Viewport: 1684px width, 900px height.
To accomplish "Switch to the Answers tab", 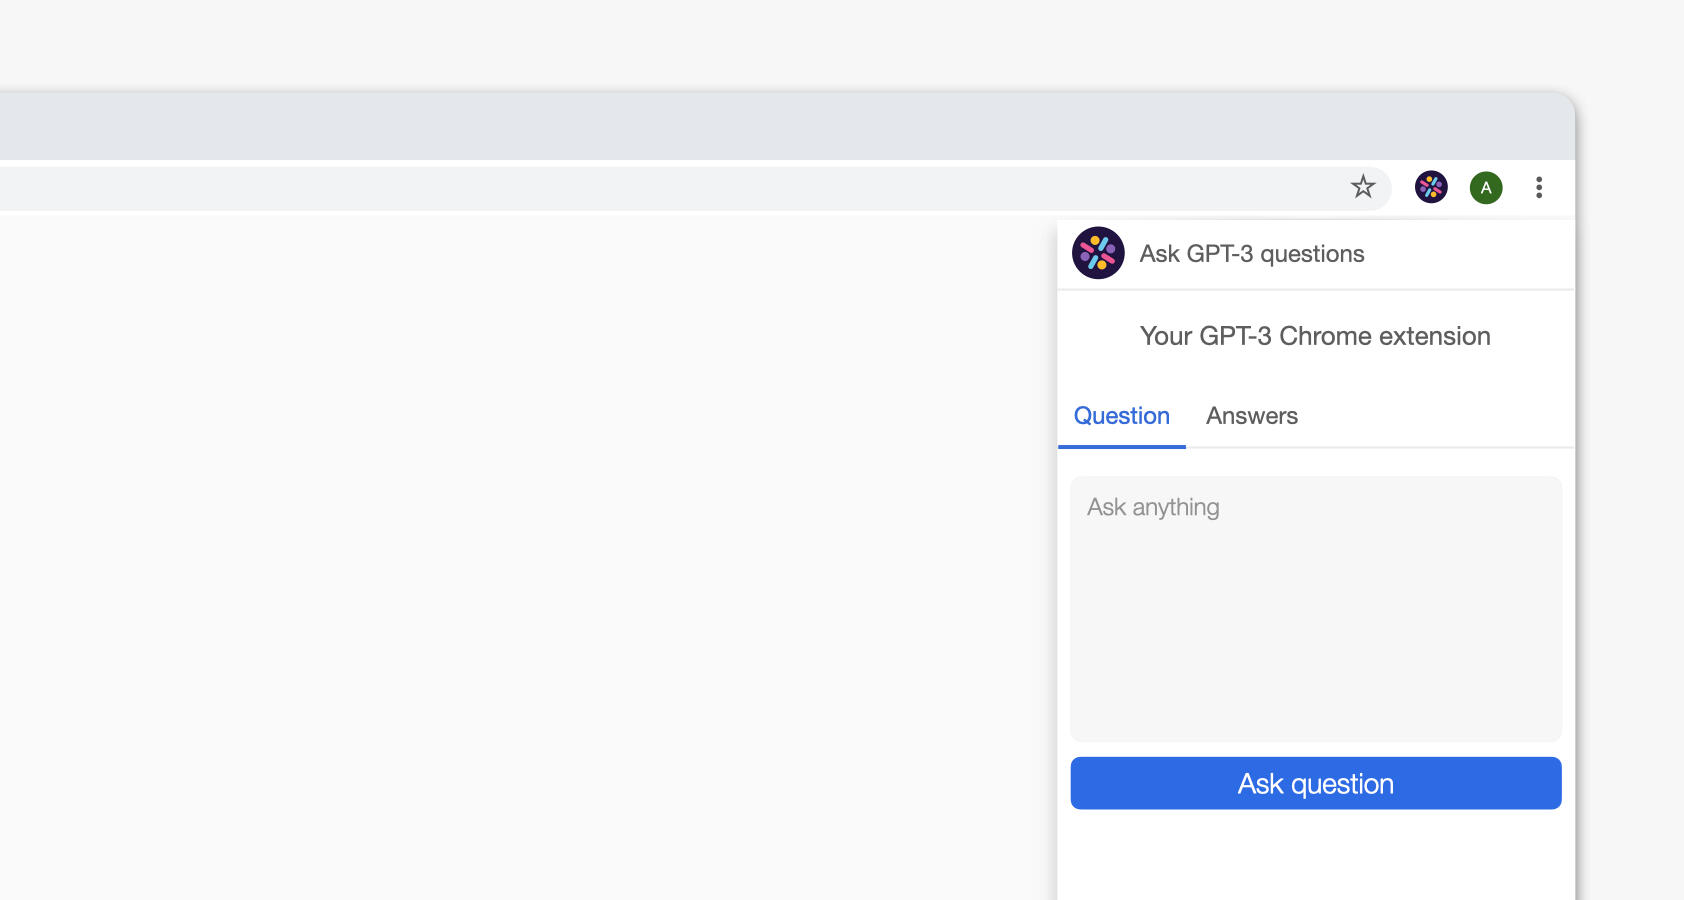I will (1251, 416).
